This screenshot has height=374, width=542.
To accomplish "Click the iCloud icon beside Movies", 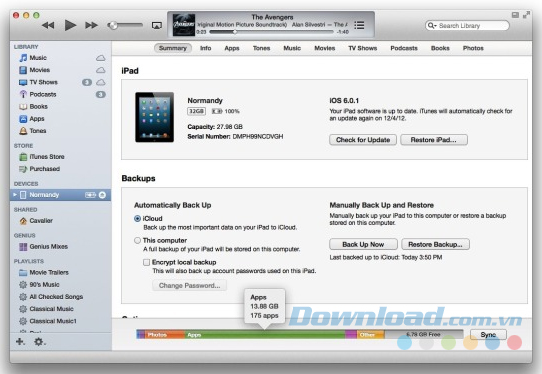I will click(101, 70).
